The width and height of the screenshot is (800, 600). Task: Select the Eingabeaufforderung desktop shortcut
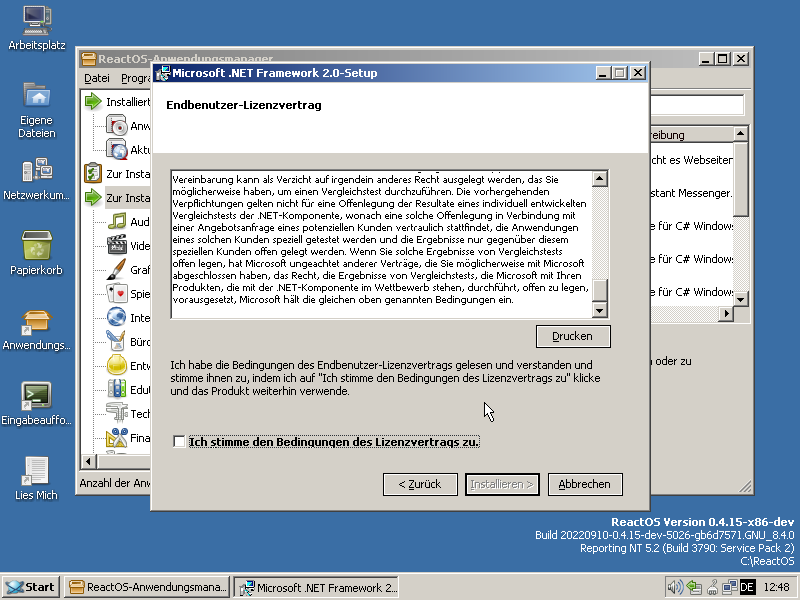point(36,396)
